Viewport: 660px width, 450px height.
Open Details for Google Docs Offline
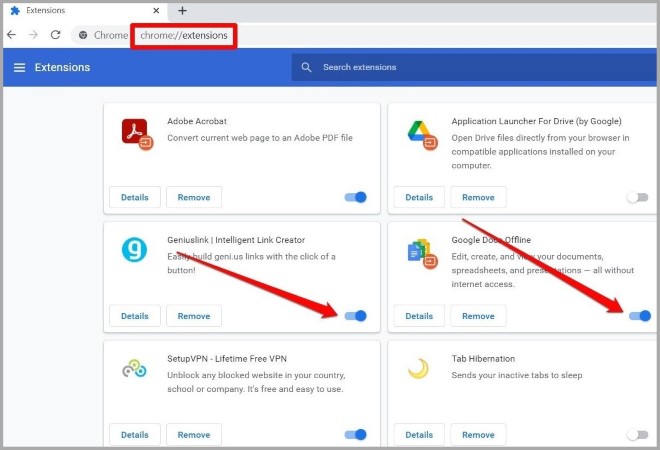coord(419,316)
